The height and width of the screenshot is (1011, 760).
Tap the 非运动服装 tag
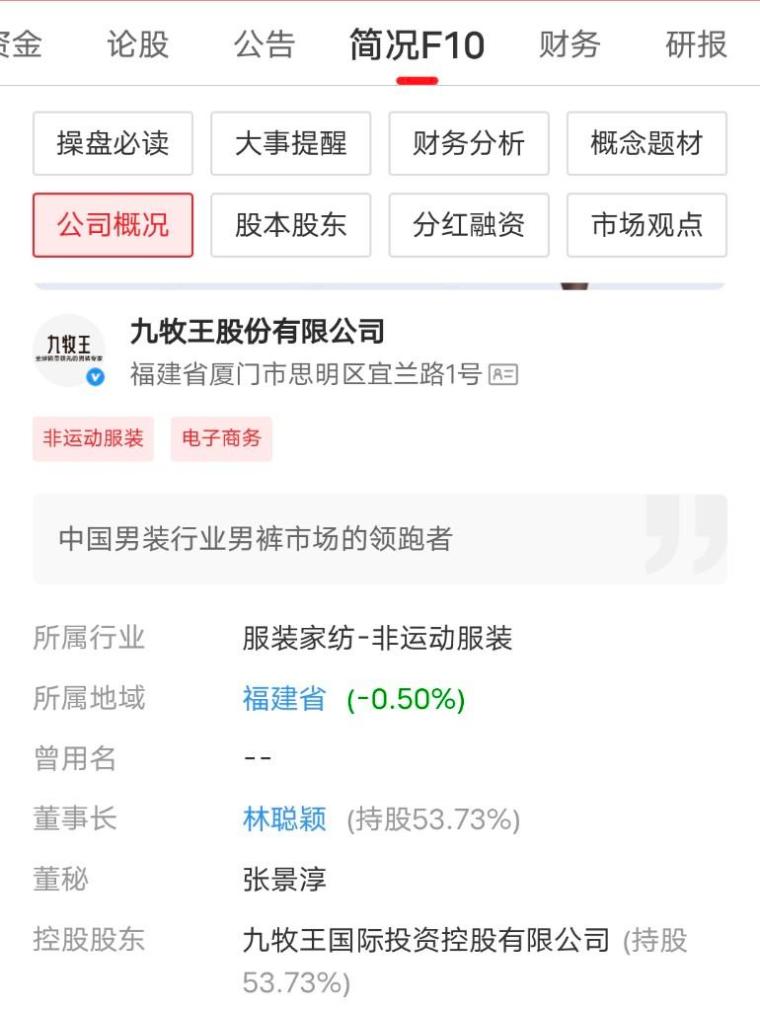(93, 438)
